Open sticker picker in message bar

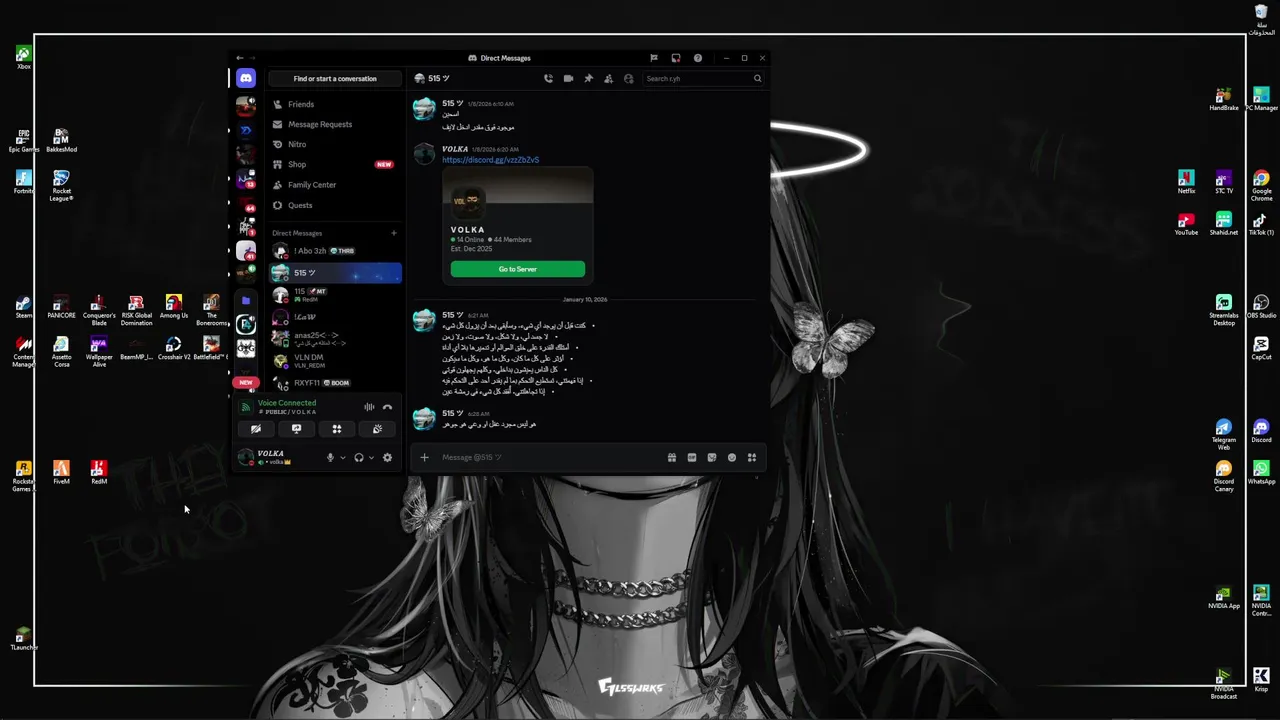point(712,457)
